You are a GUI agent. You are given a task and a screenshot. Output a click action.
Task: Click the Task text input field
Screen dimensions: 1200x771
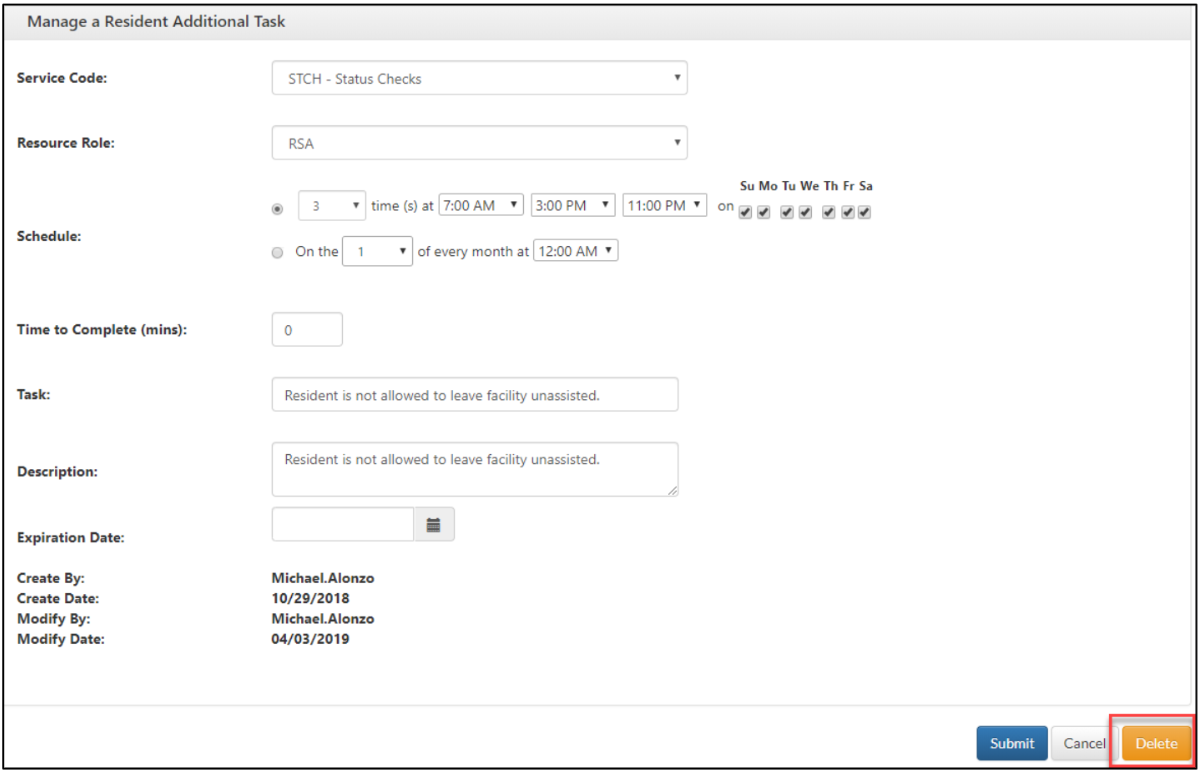click(x=475, y=394)
